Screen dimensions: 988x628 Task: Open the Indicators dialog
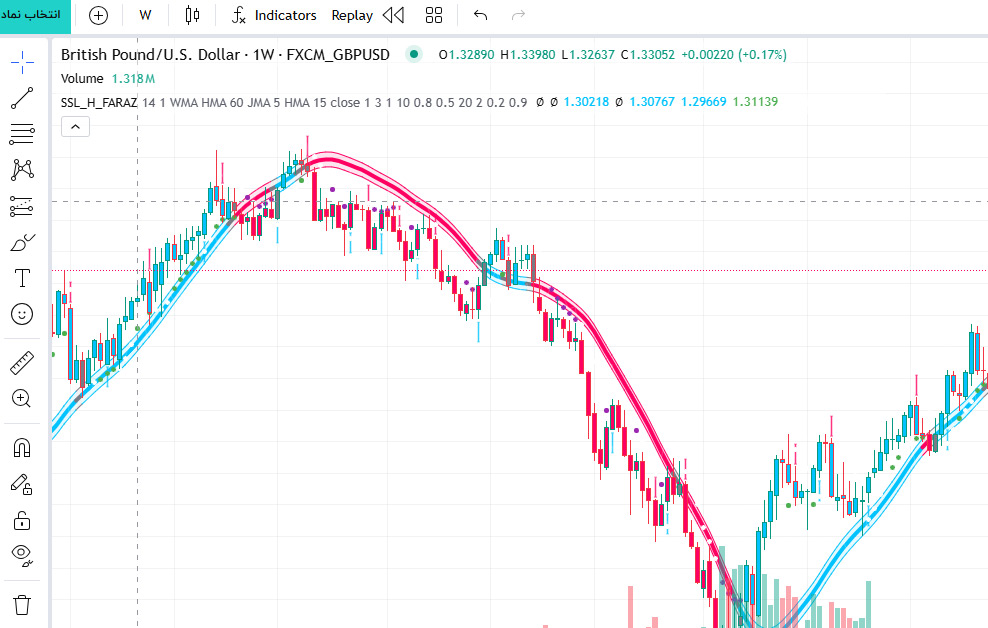pyautogui.click(x=273, y=15)
